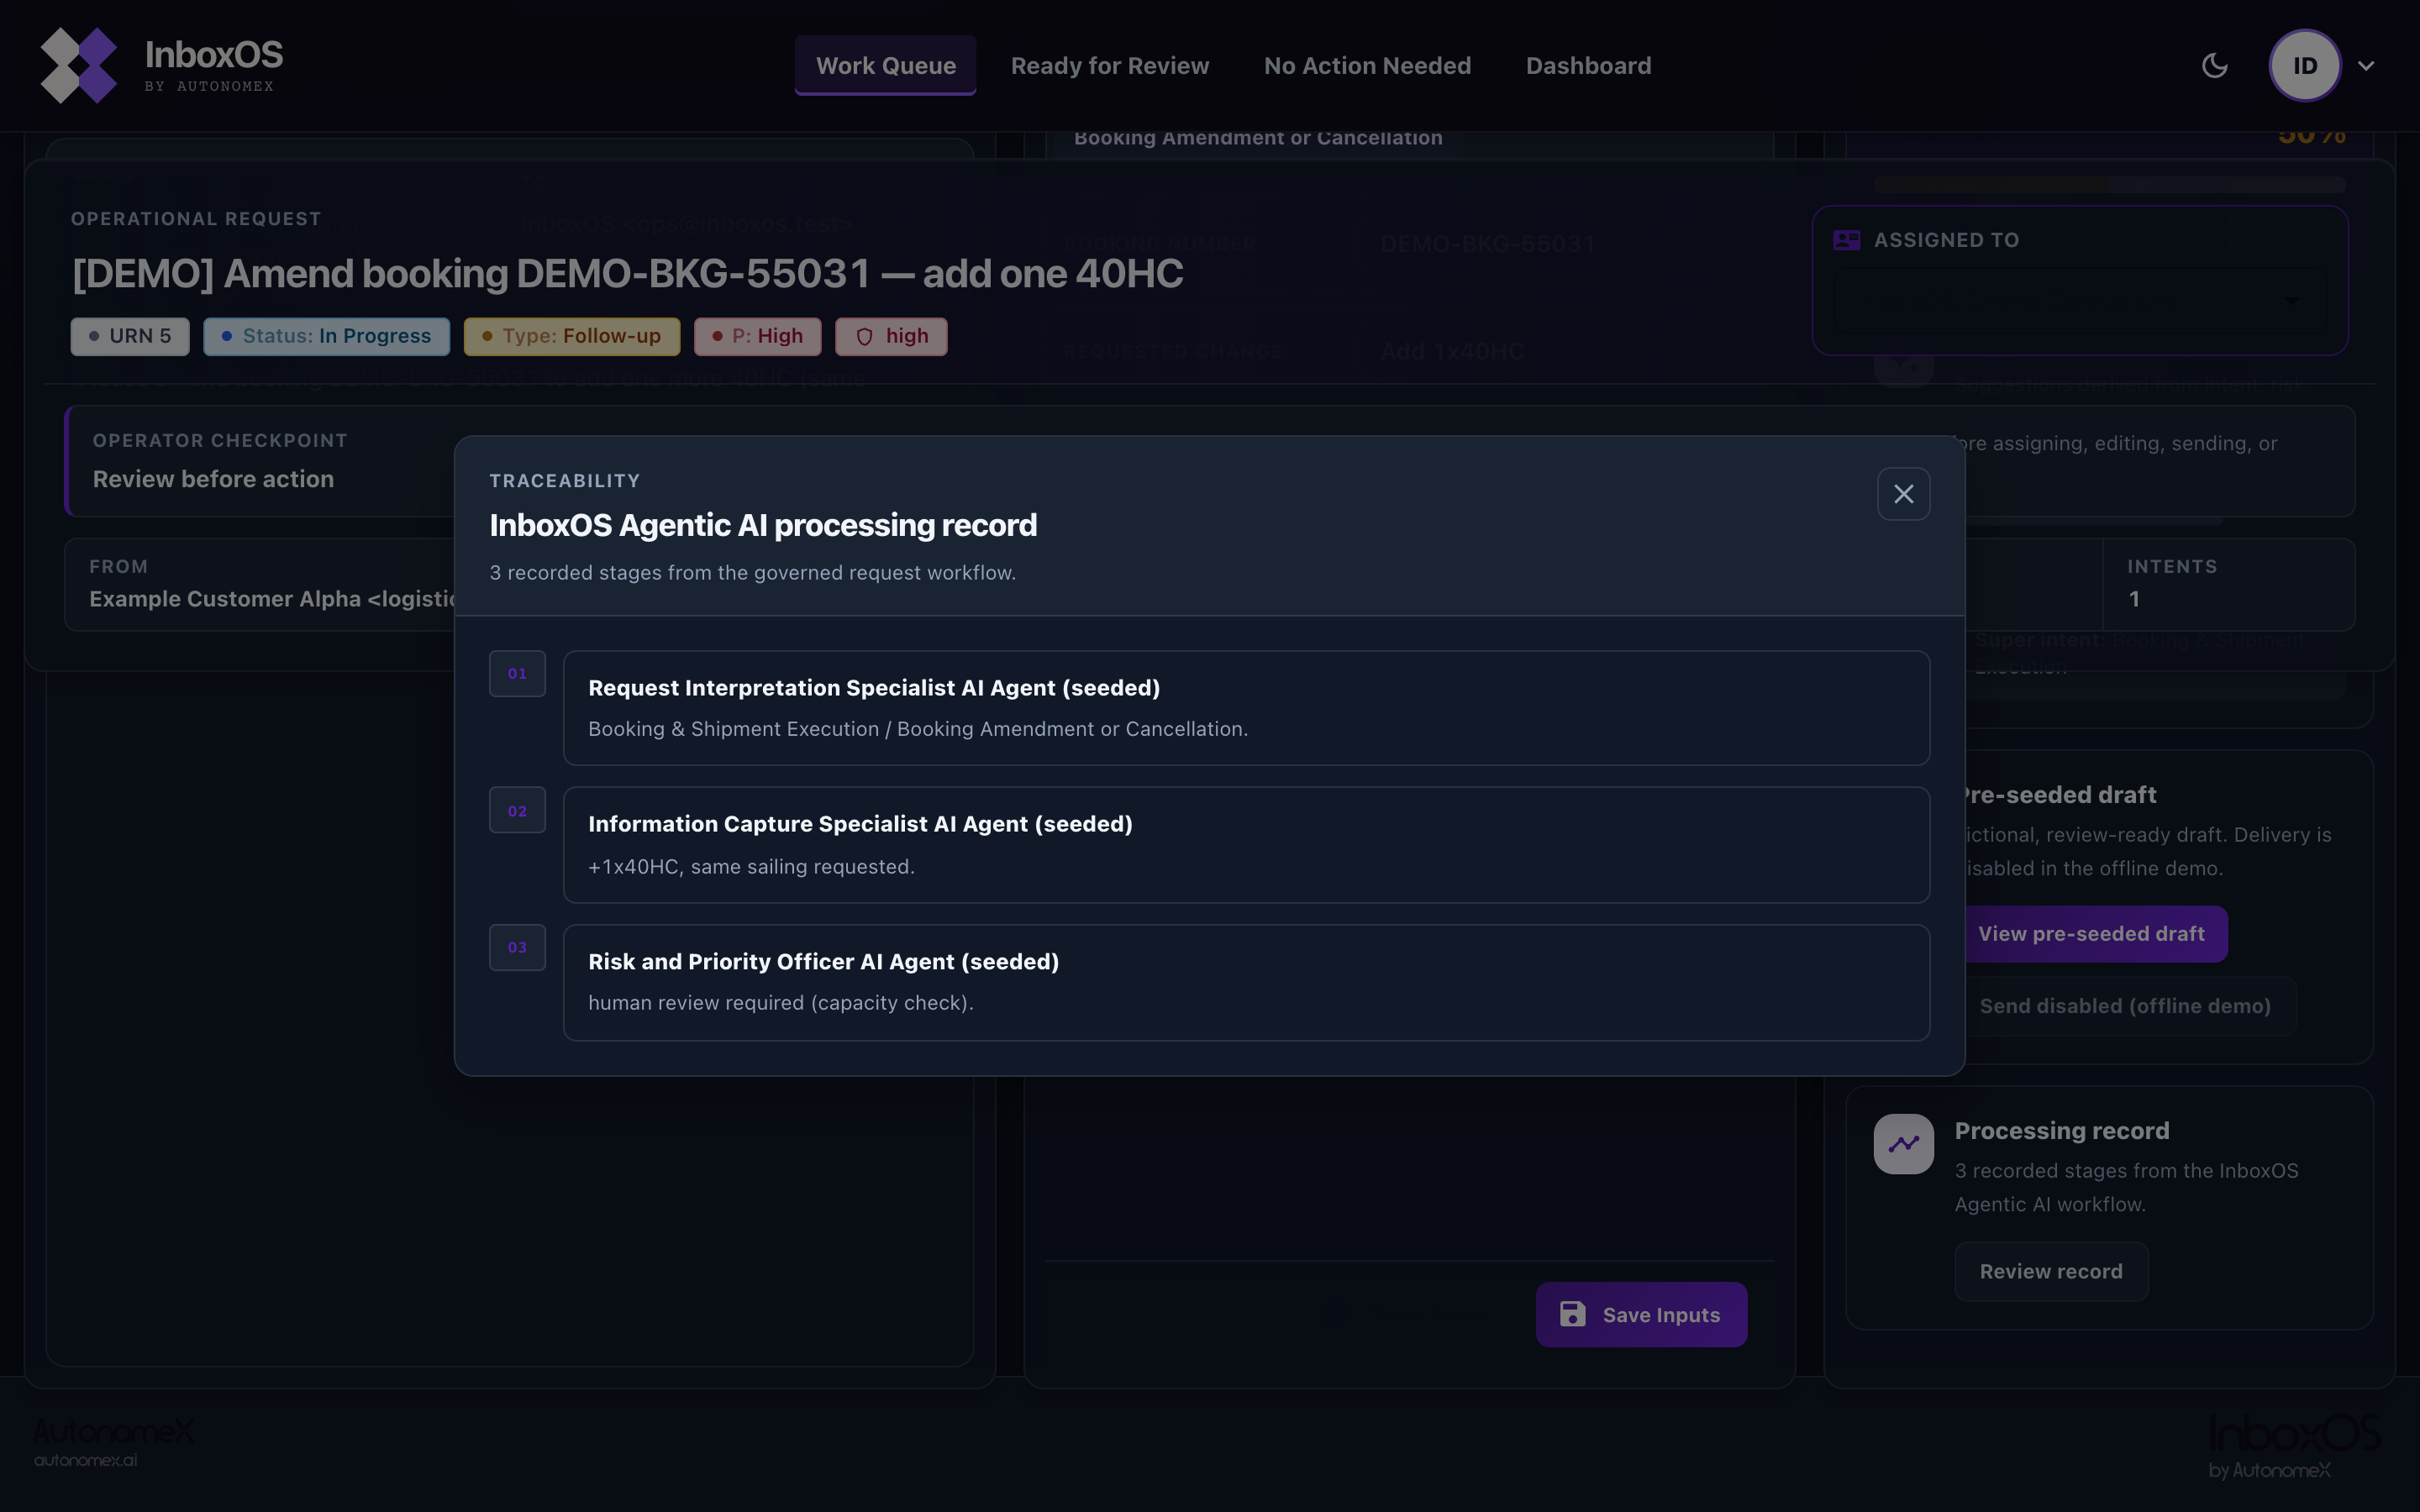Open the Ready for Review tab
Screen dimensions: 2420x1512
(1109, 66)
